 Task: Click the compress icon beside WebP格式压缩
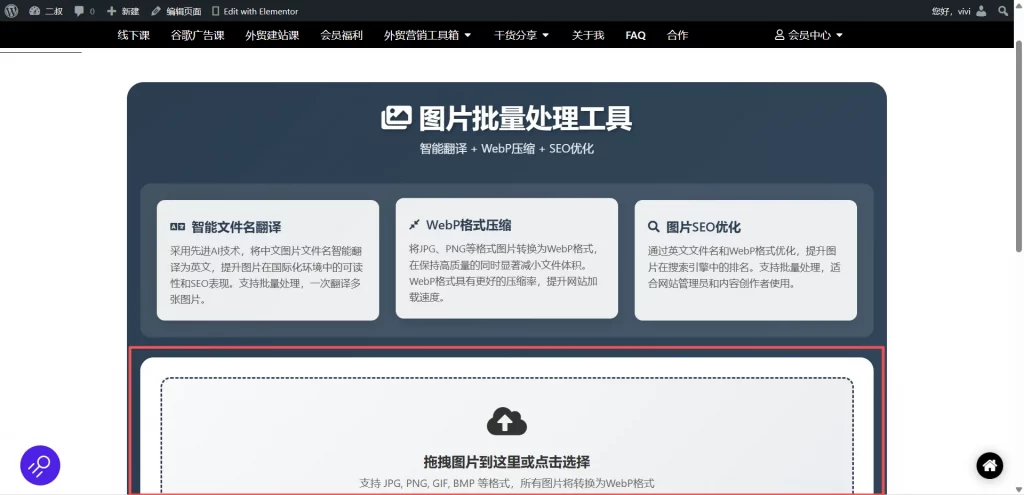point(414,225)
